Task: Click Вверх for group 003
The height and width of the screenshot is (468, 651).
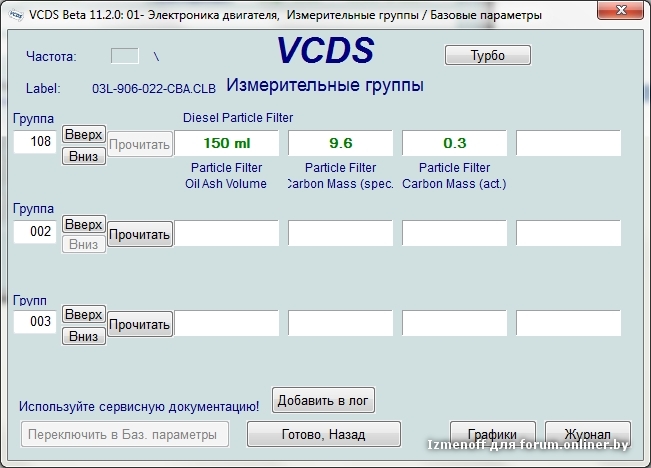Action: pyautogui.click(x=84, y=314)
